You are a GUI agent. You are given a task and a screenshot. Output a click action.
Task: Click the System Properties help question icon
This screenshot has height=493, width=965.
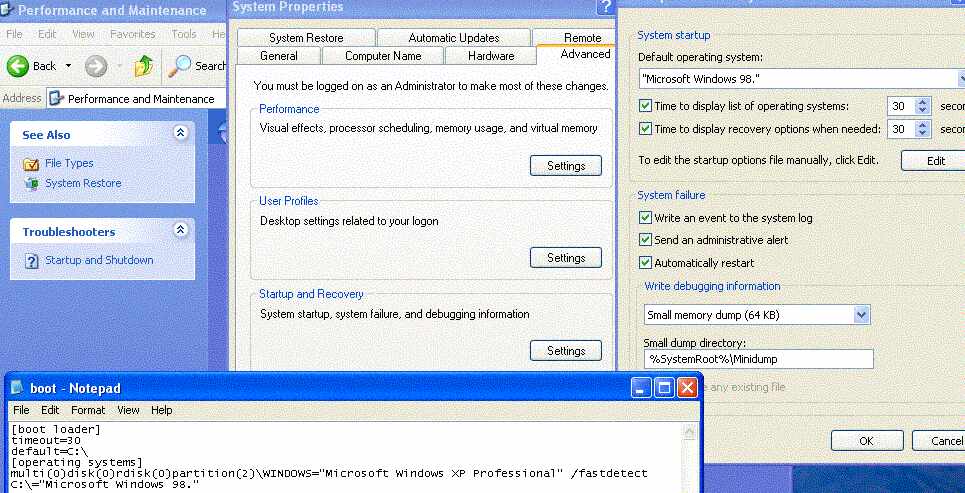click(605, 7)
